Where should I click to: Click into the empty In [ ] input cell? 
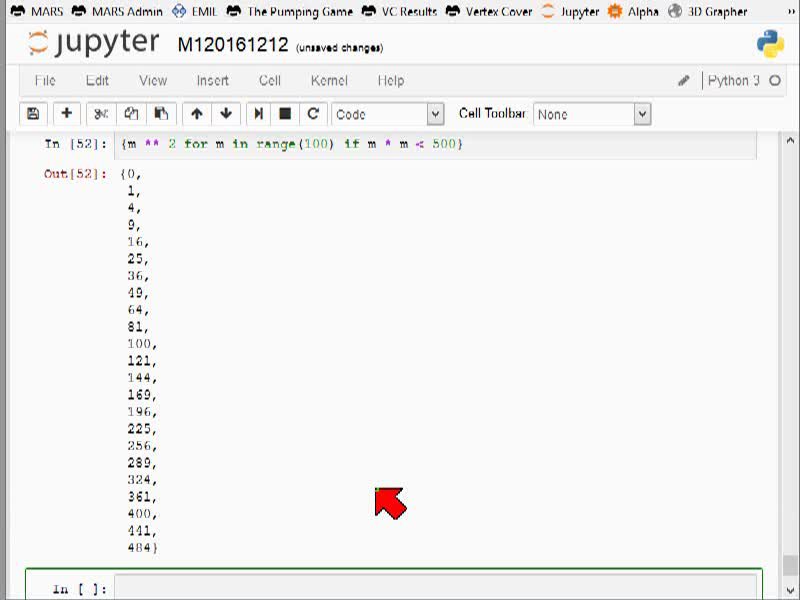coord(435,587)
